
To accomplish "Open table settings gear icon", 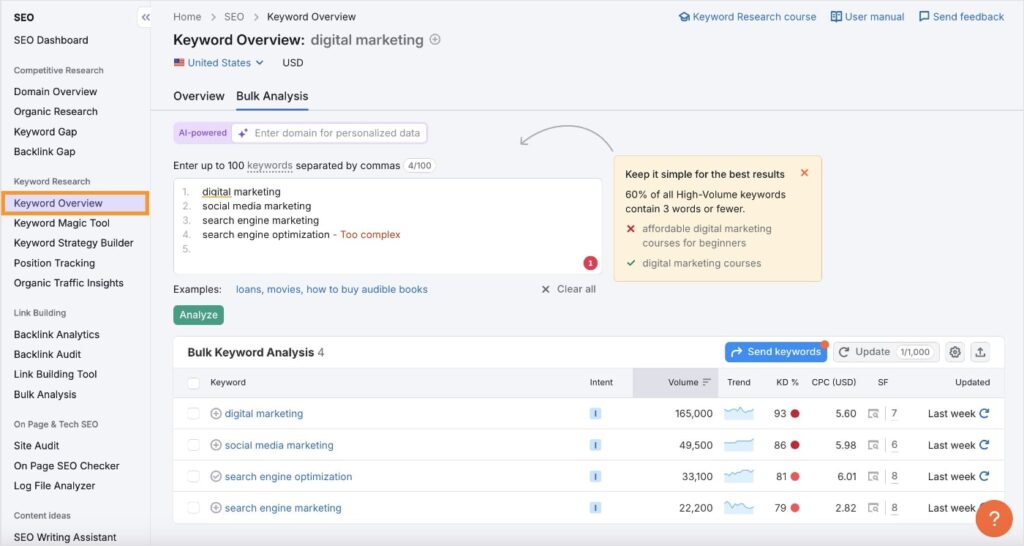I will [x=955, y=352].
